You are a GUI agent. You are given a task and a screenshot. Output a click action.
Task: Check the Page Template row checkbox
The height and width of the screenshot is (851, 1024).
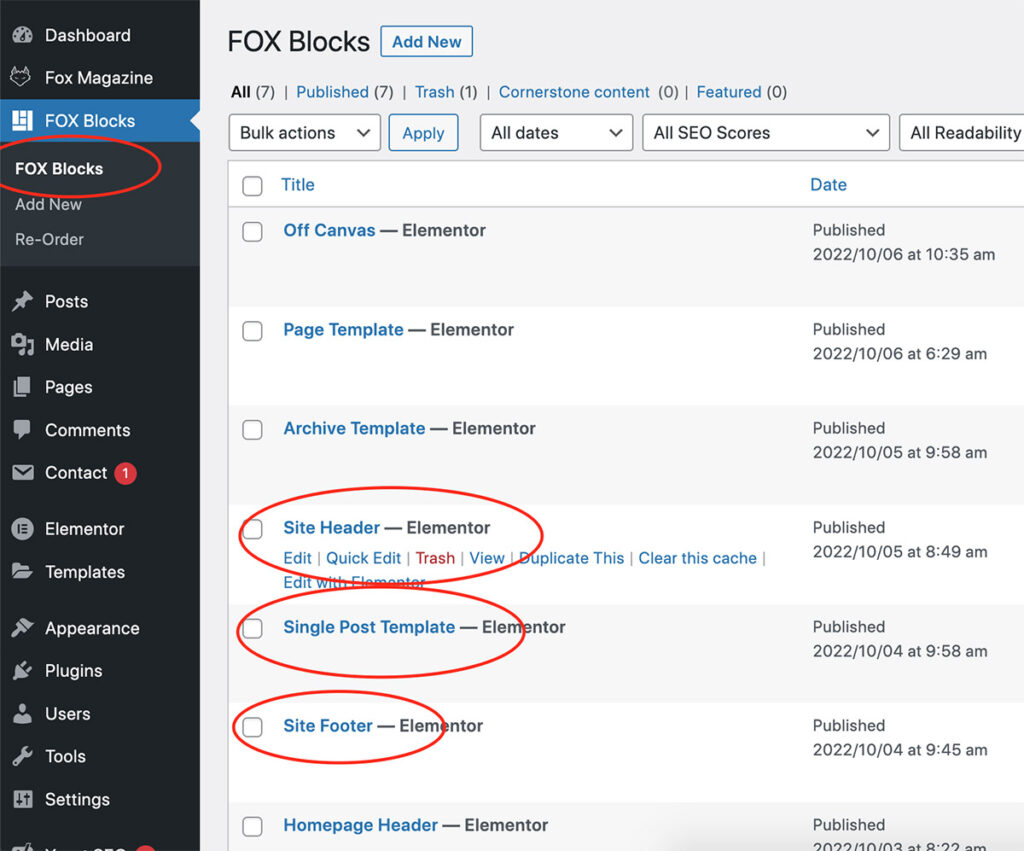coord(252,330)
